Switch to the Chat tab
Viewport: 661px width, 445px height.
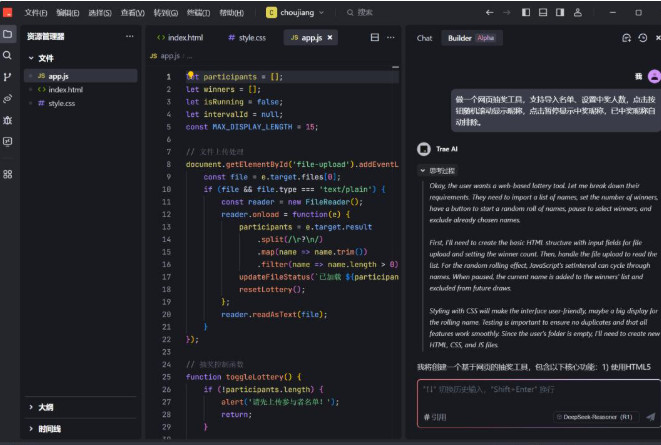[424, 38]
